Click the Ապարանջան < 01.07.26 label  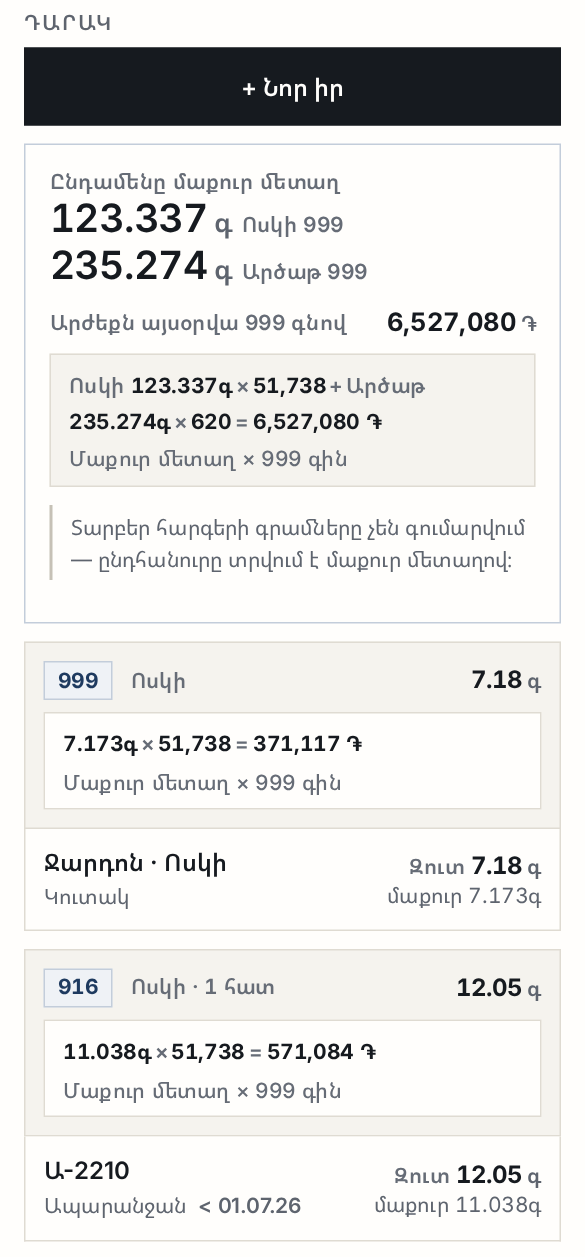[172, 1206]
